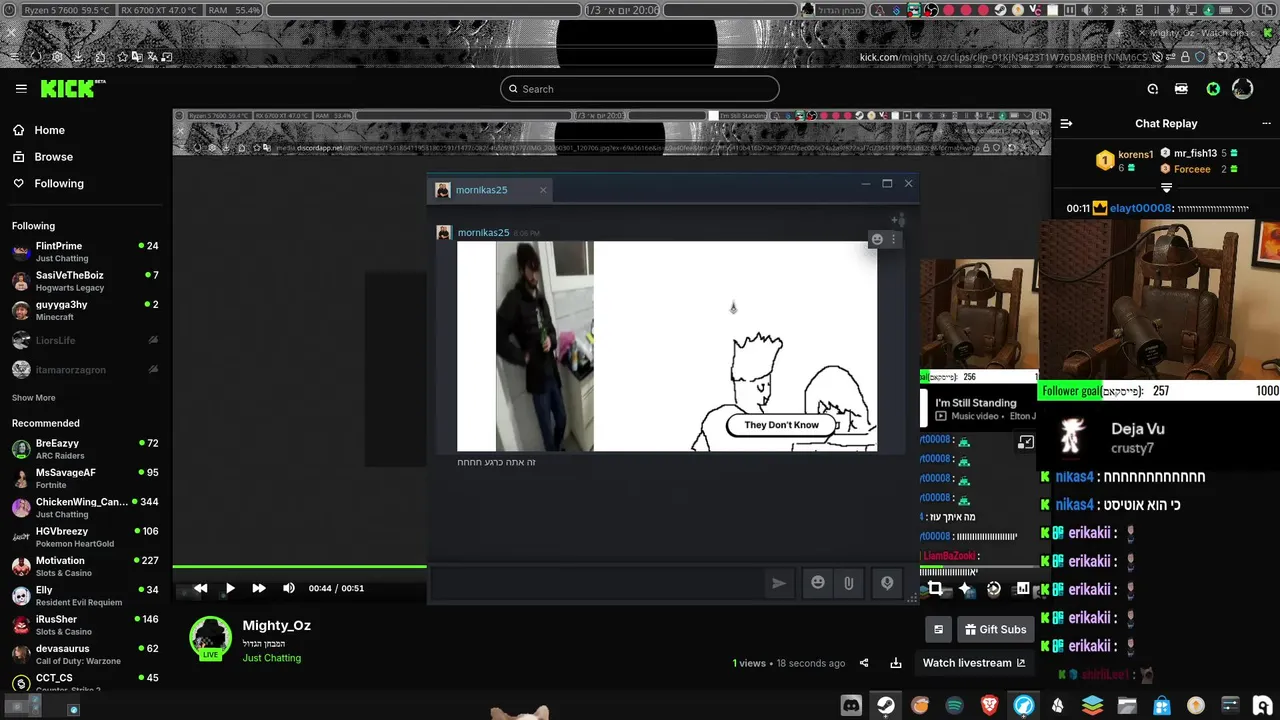Open SasiVeTheBoiz channel in Following list

[85, 281]
